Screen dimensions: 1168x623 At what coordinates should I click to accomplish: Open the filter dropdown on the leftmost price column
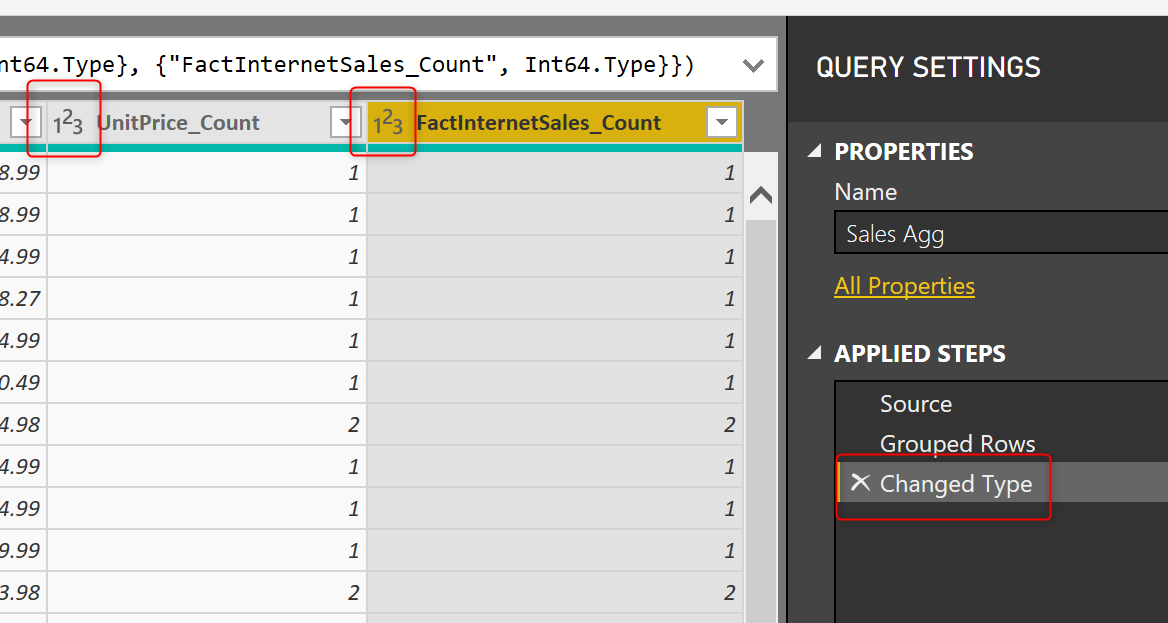click(x=27, y=122)
